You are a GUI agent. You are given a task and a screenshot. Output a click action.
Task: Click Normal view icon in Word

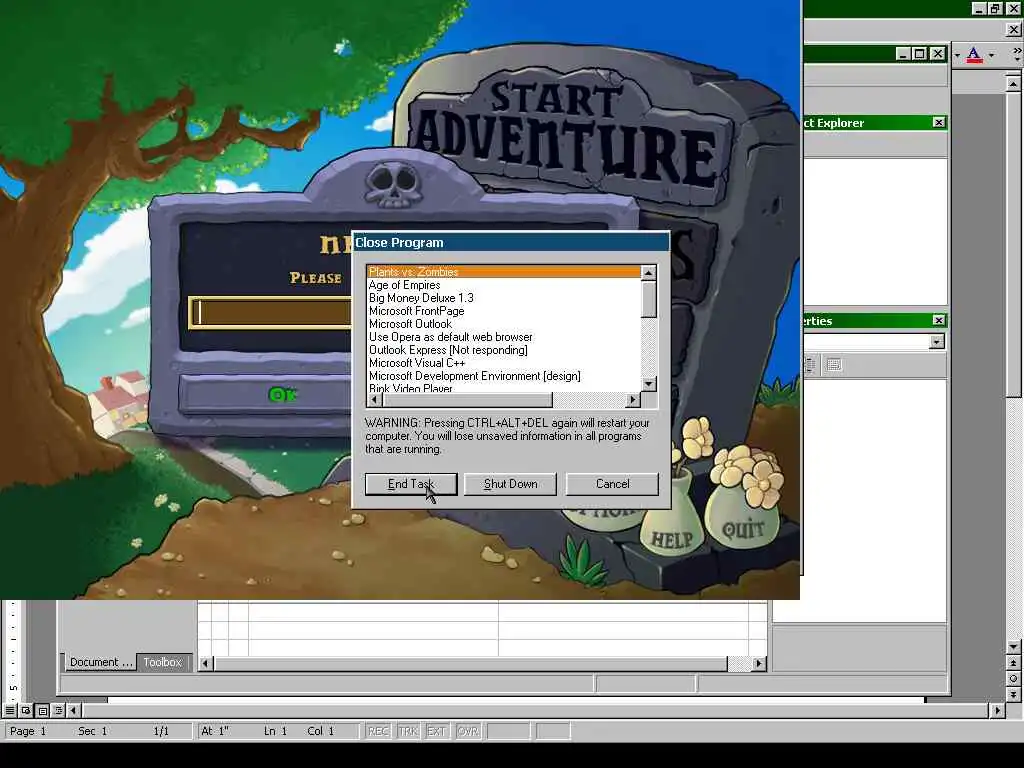[10, 710]
